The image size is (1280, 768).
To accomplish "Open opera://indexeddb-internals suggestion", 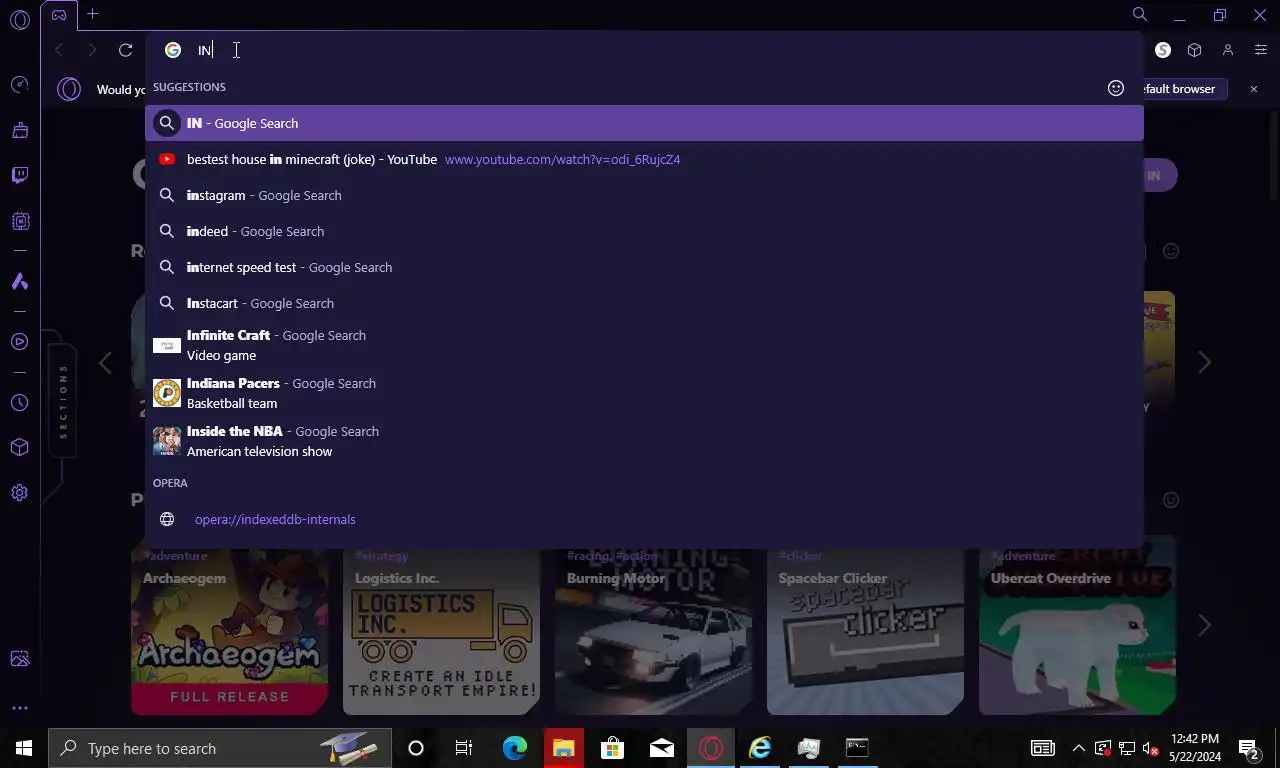I will tap(644, 519).
